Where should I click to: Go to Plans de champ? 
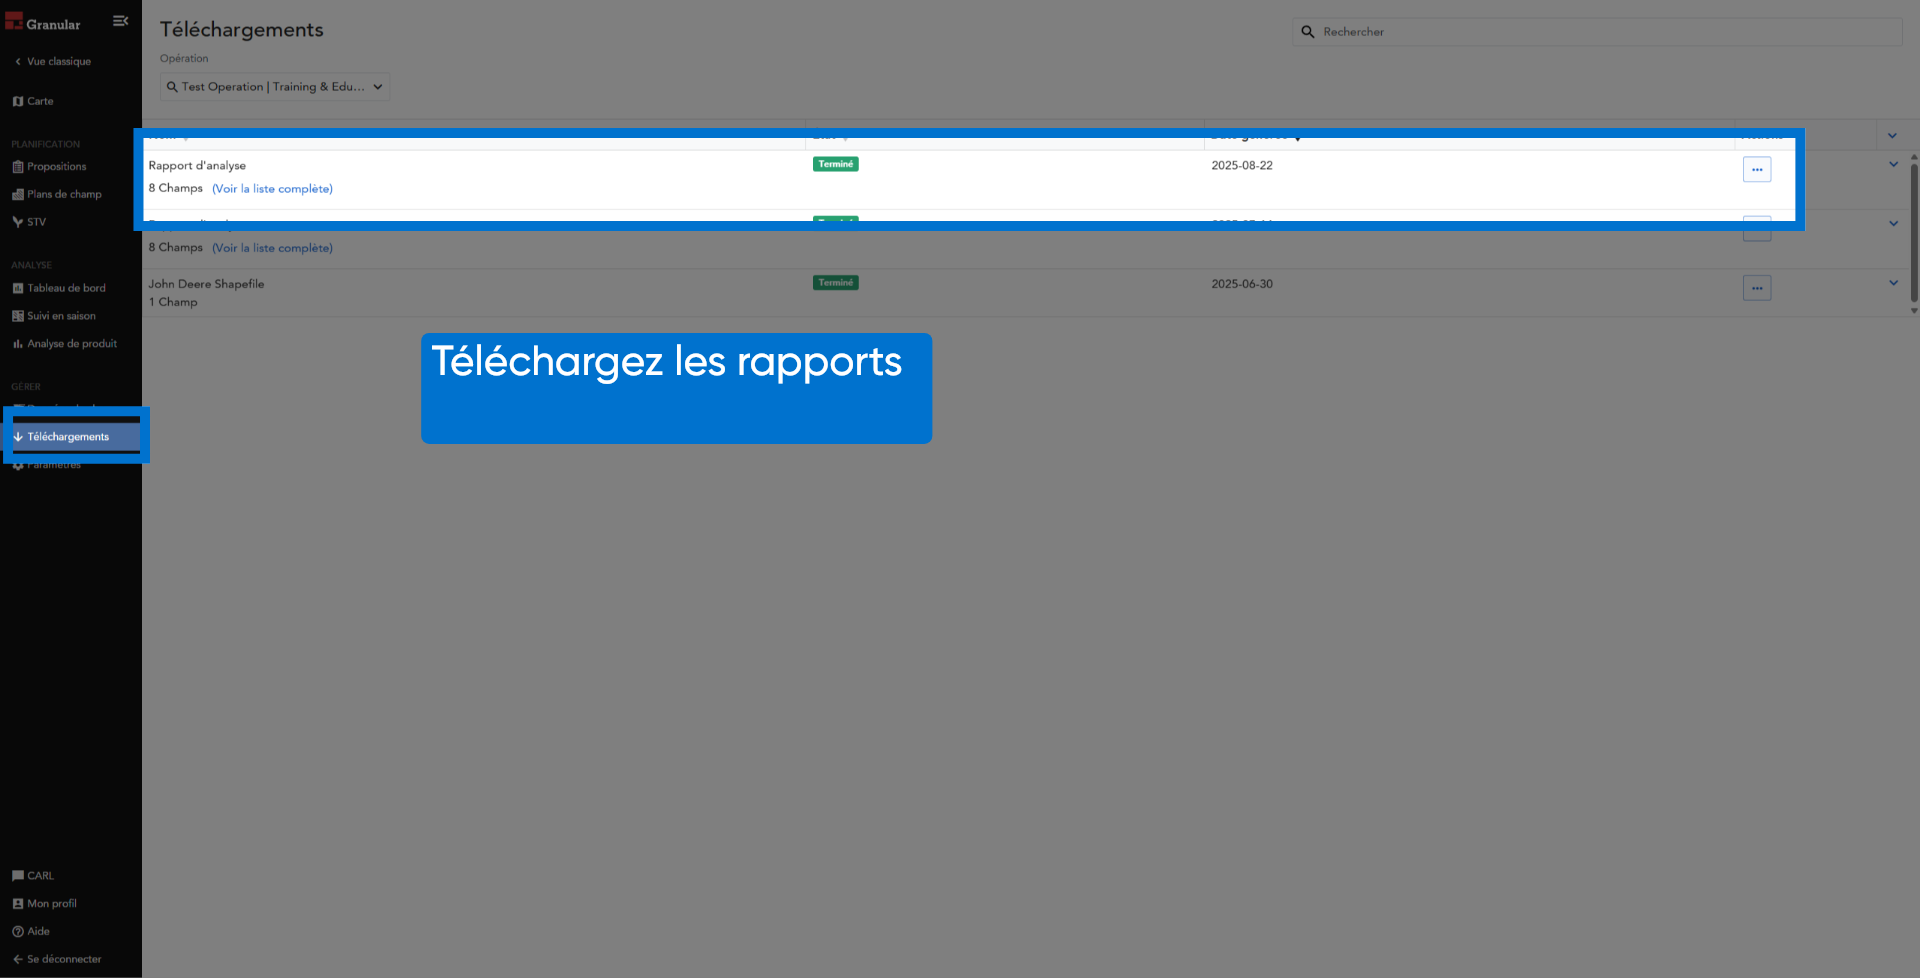pos(57,194)
